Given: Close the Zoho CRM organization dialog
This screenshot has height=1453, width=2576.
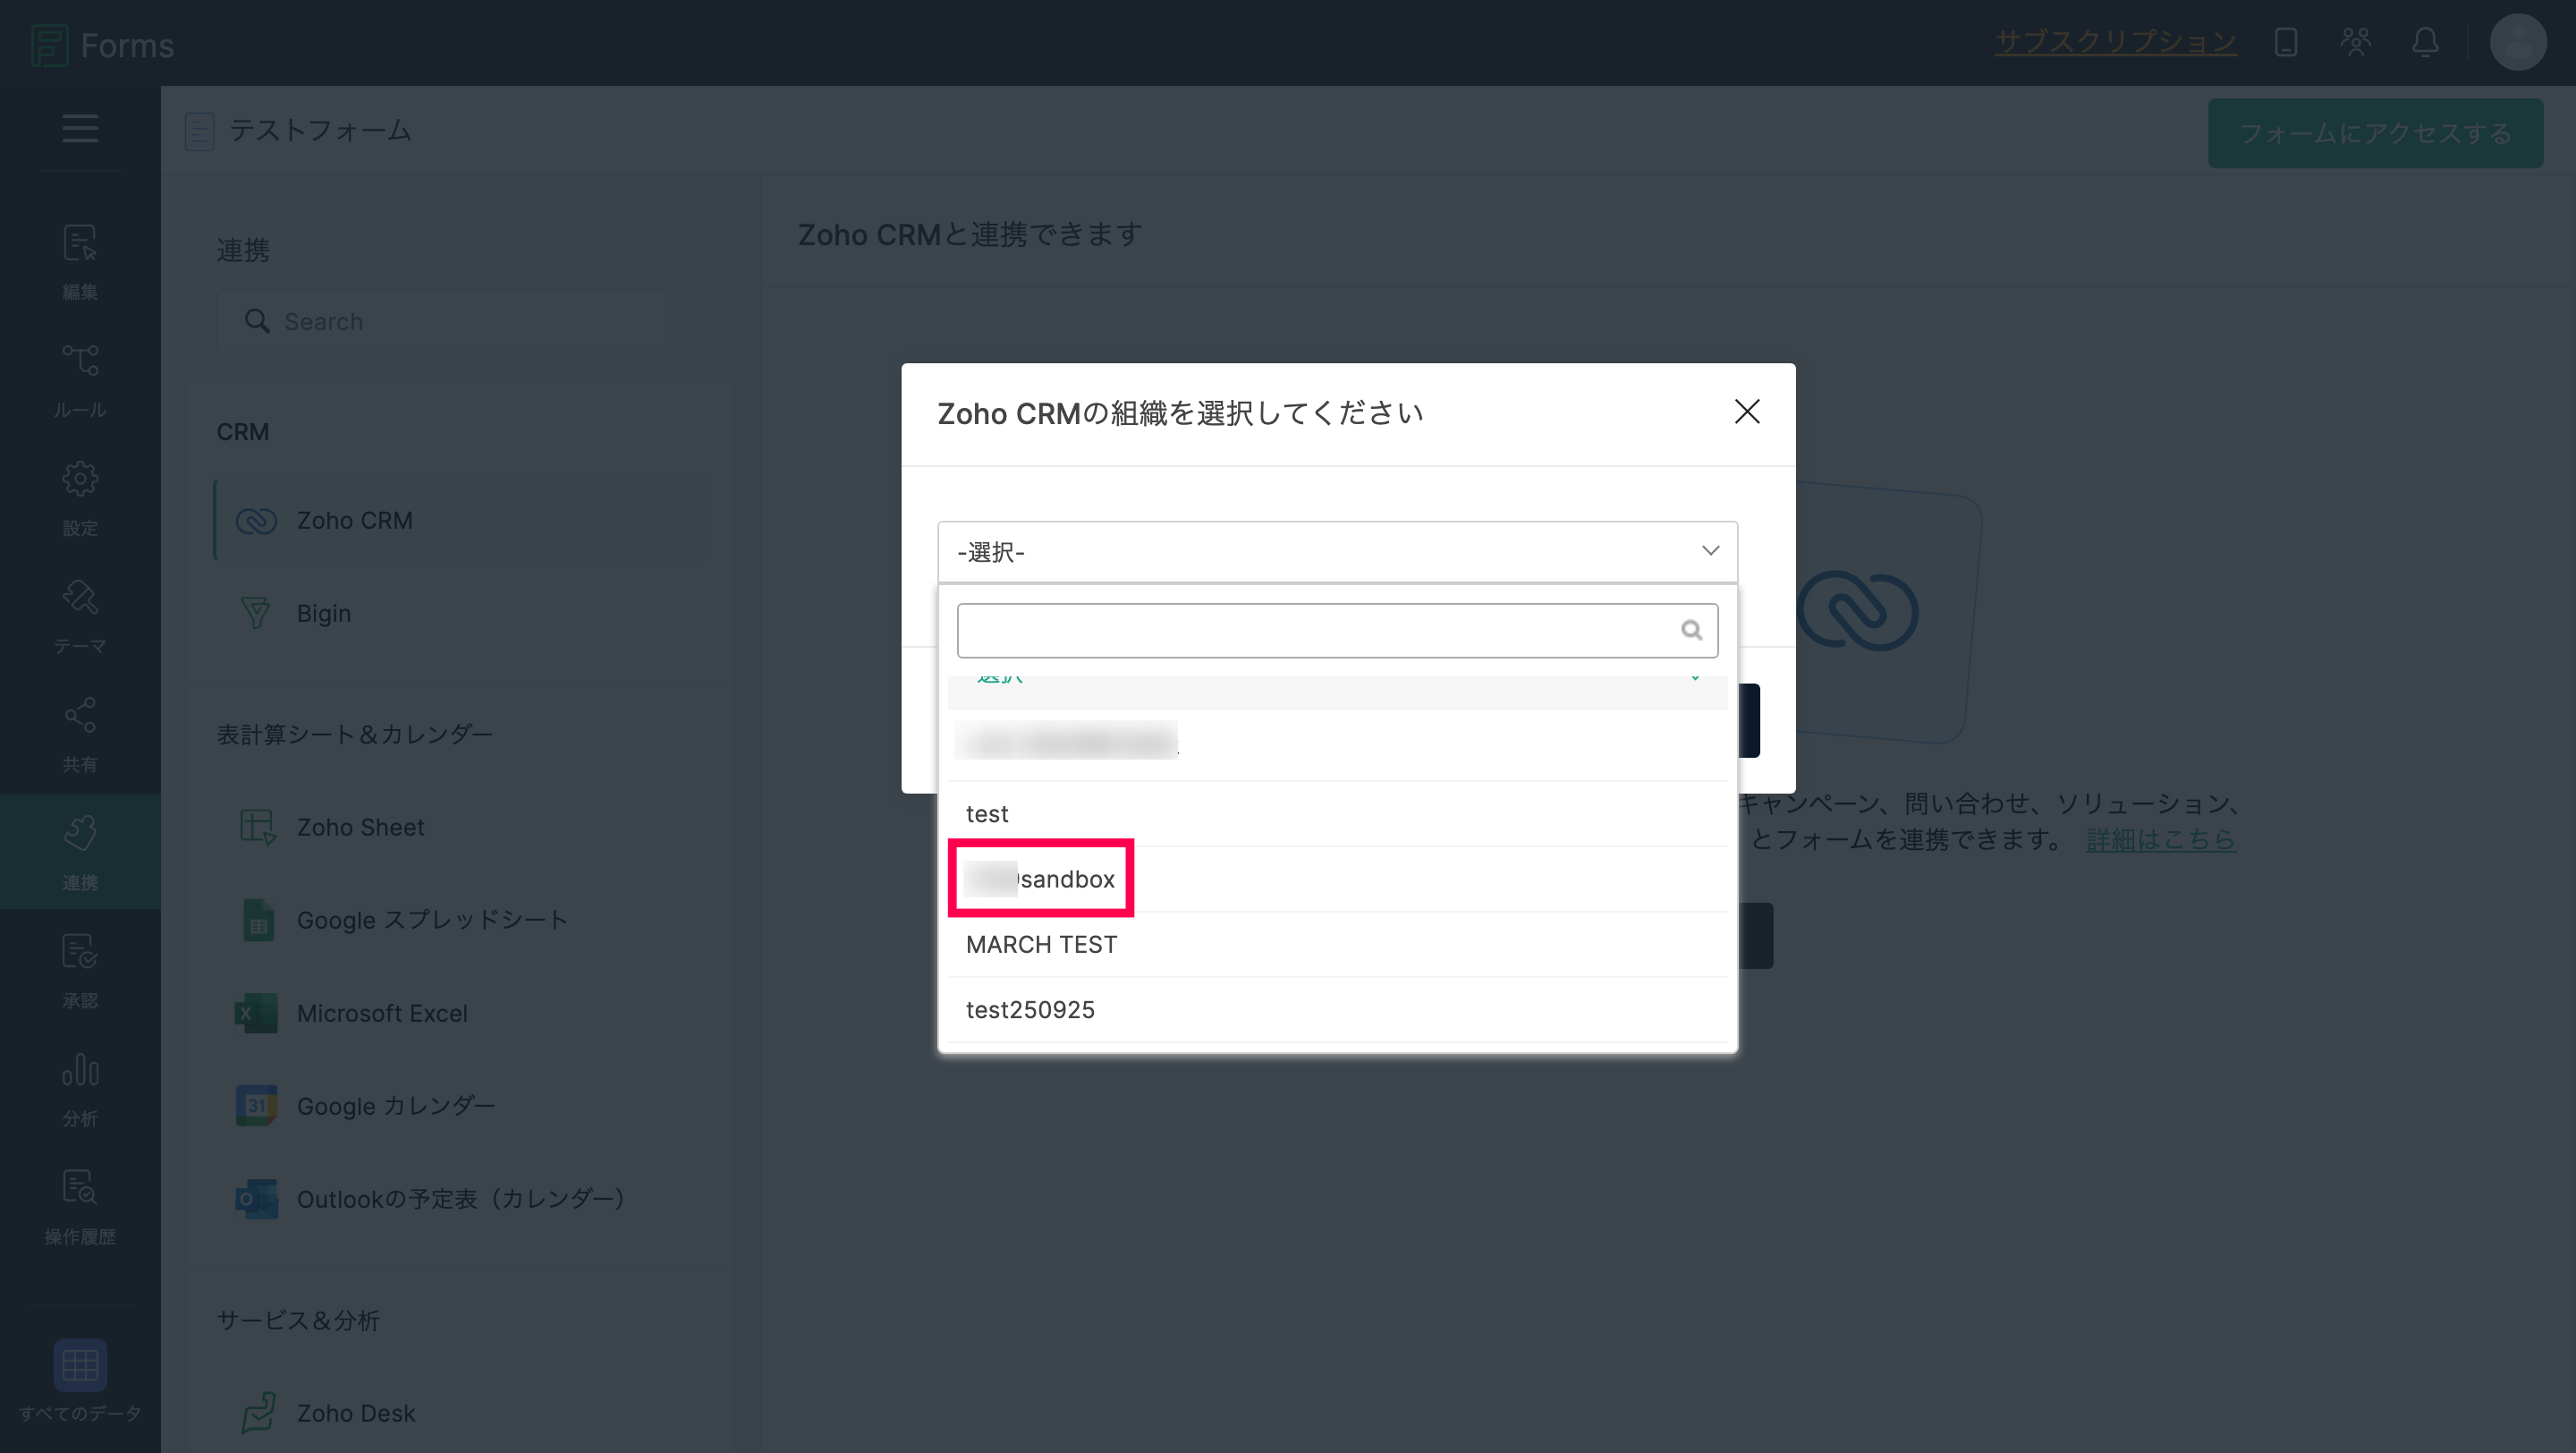Looking at the screenshot, I should (1747, 412).
